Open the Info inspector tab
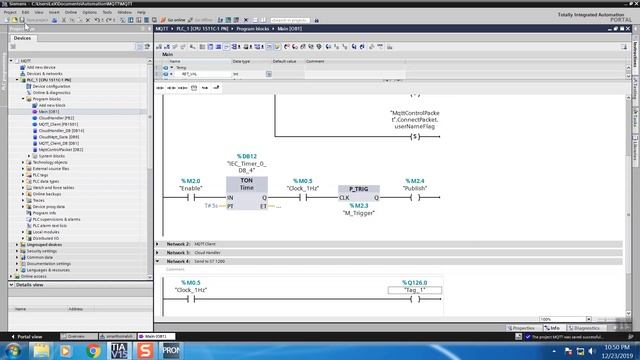640x360 pixels. click(553, 328)
